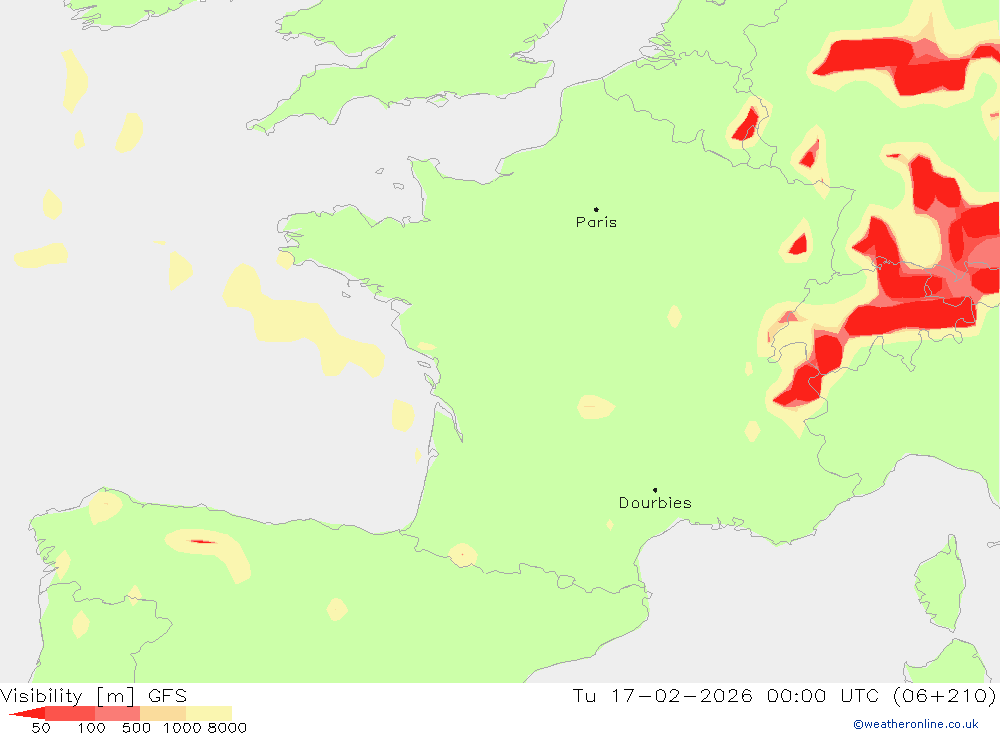Click the black dot marking Paris
The height and width of the screenshot is (733, 1000).
point(596,209)
